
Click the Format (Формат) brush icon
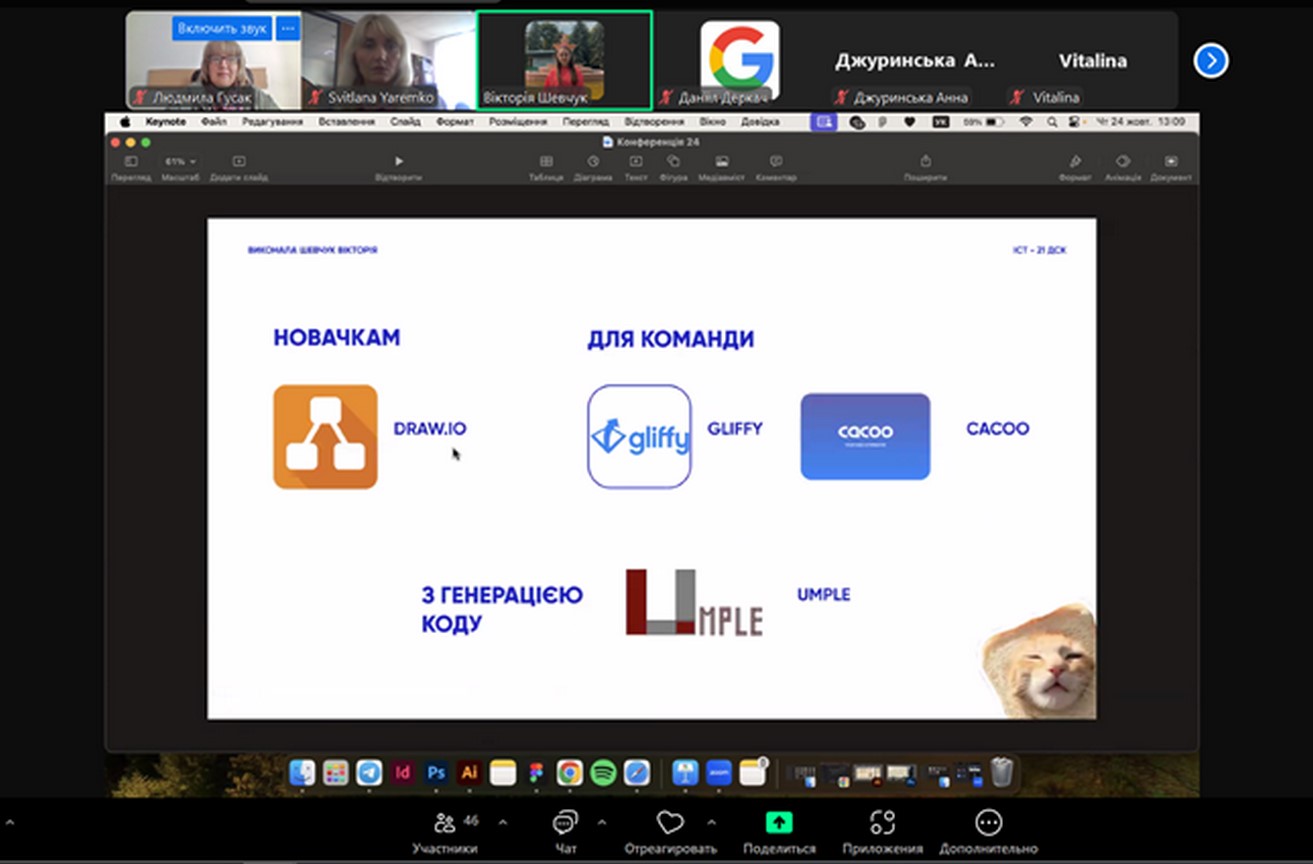(x=1075, y=161)
